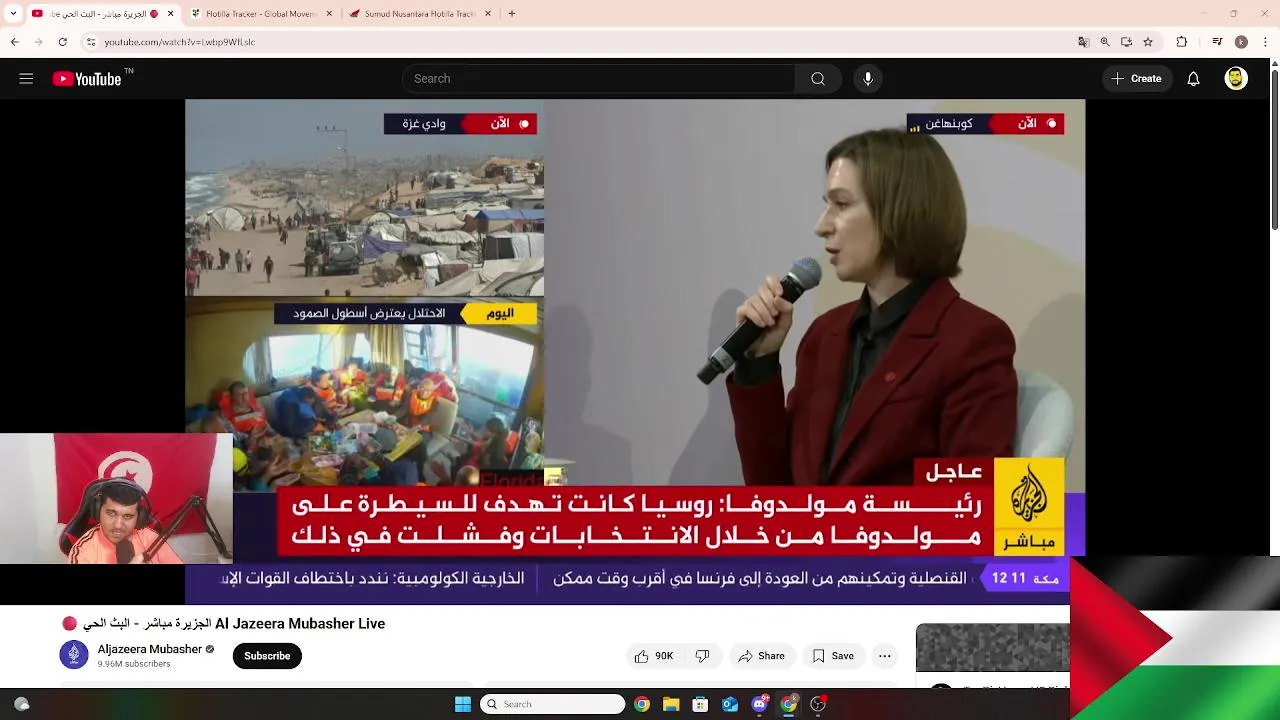1280x720 pixels.
Task: Open Chrome extensions puzzle icon
Action: point(1181,42)
